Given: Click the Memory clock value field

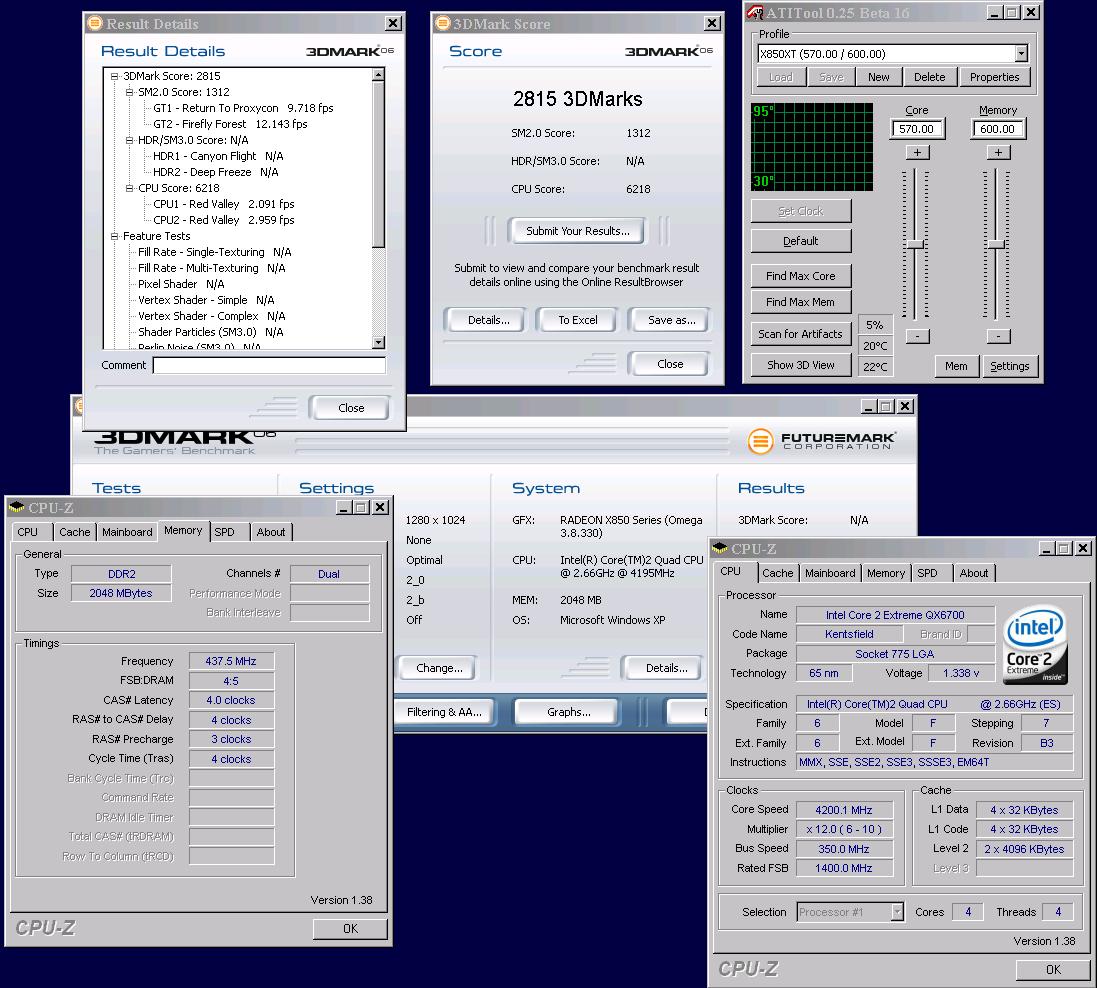Looking at the screenshot, I should (998, 129).
